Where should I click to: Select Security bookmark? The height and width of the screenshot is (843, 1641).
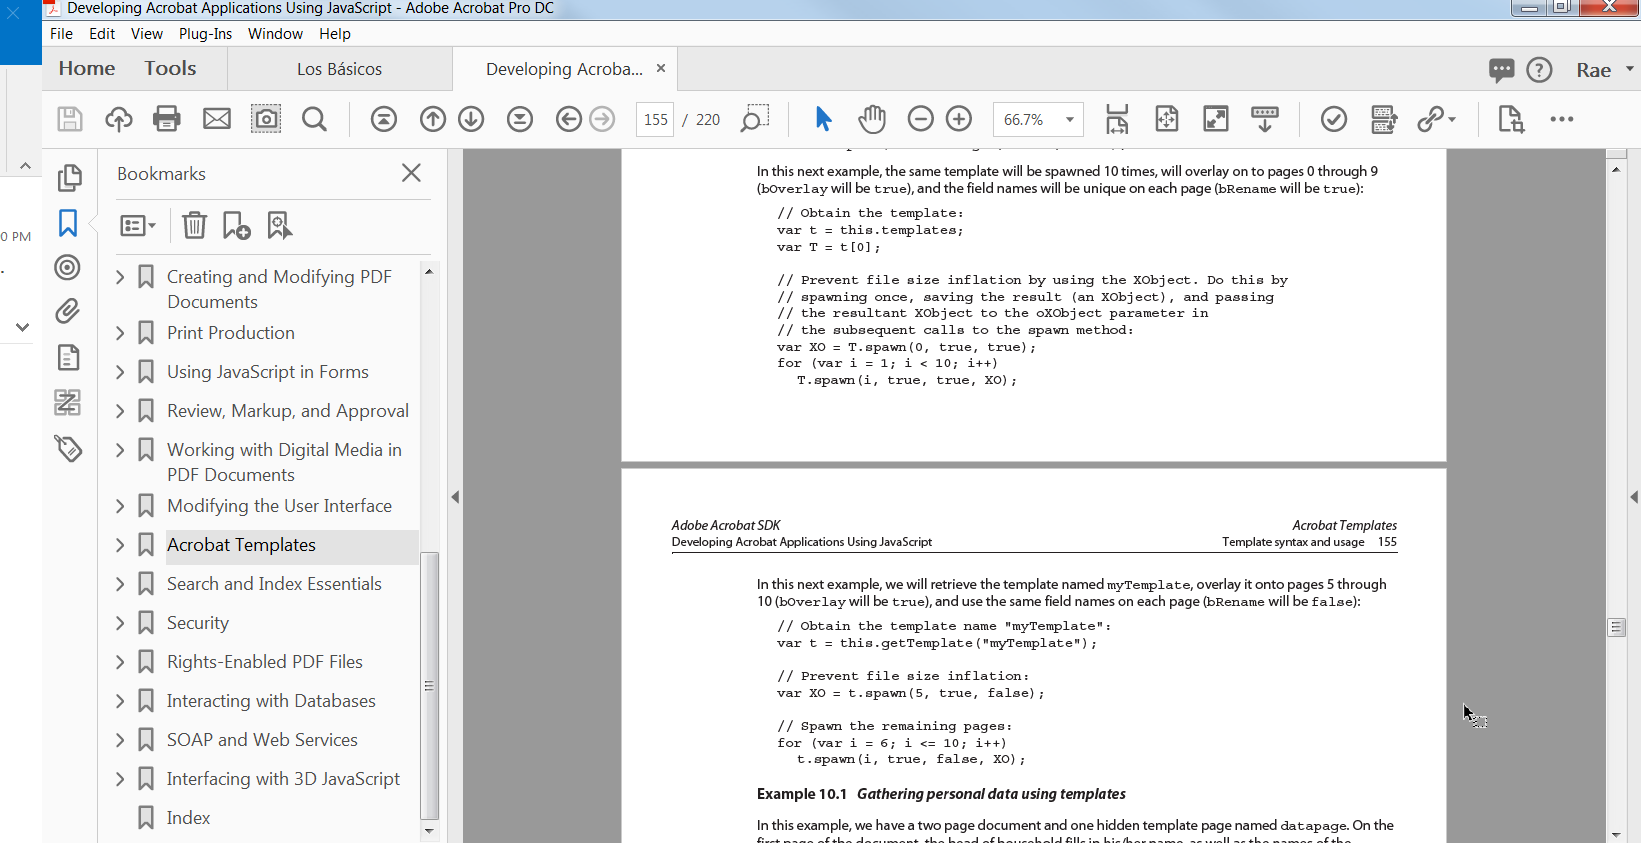198,623
